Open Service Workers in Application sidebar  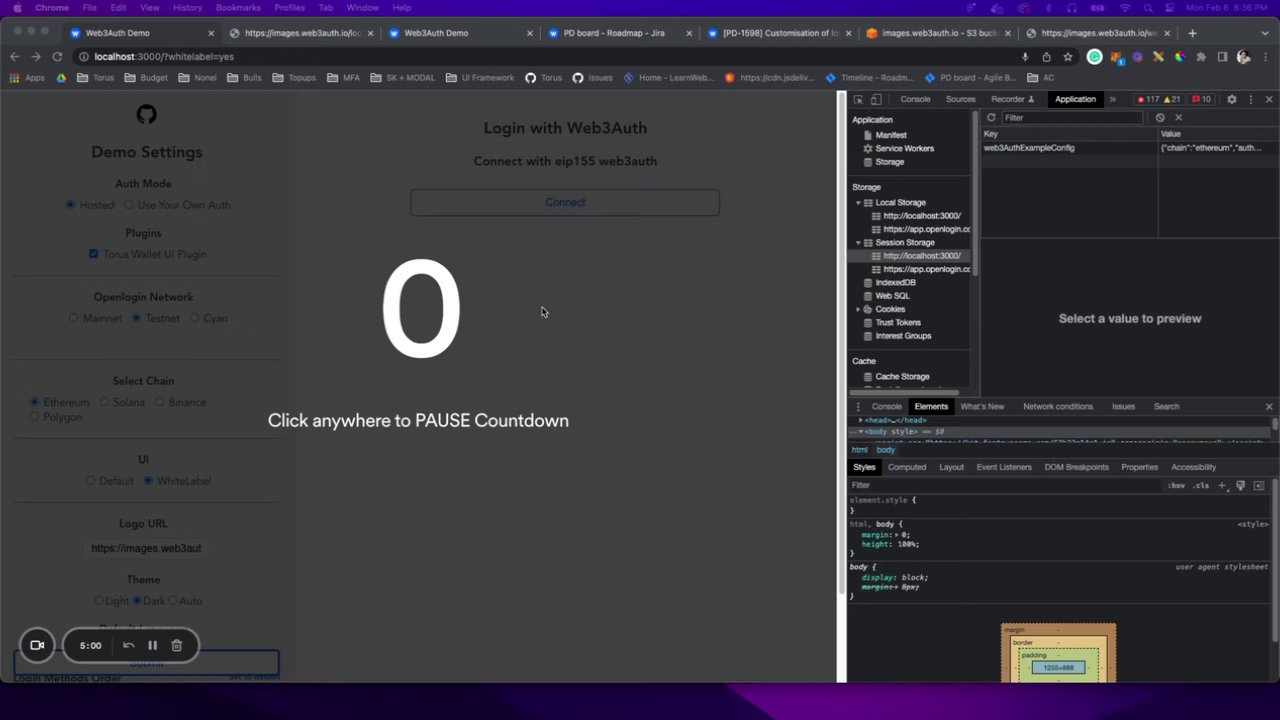point(904,148)
